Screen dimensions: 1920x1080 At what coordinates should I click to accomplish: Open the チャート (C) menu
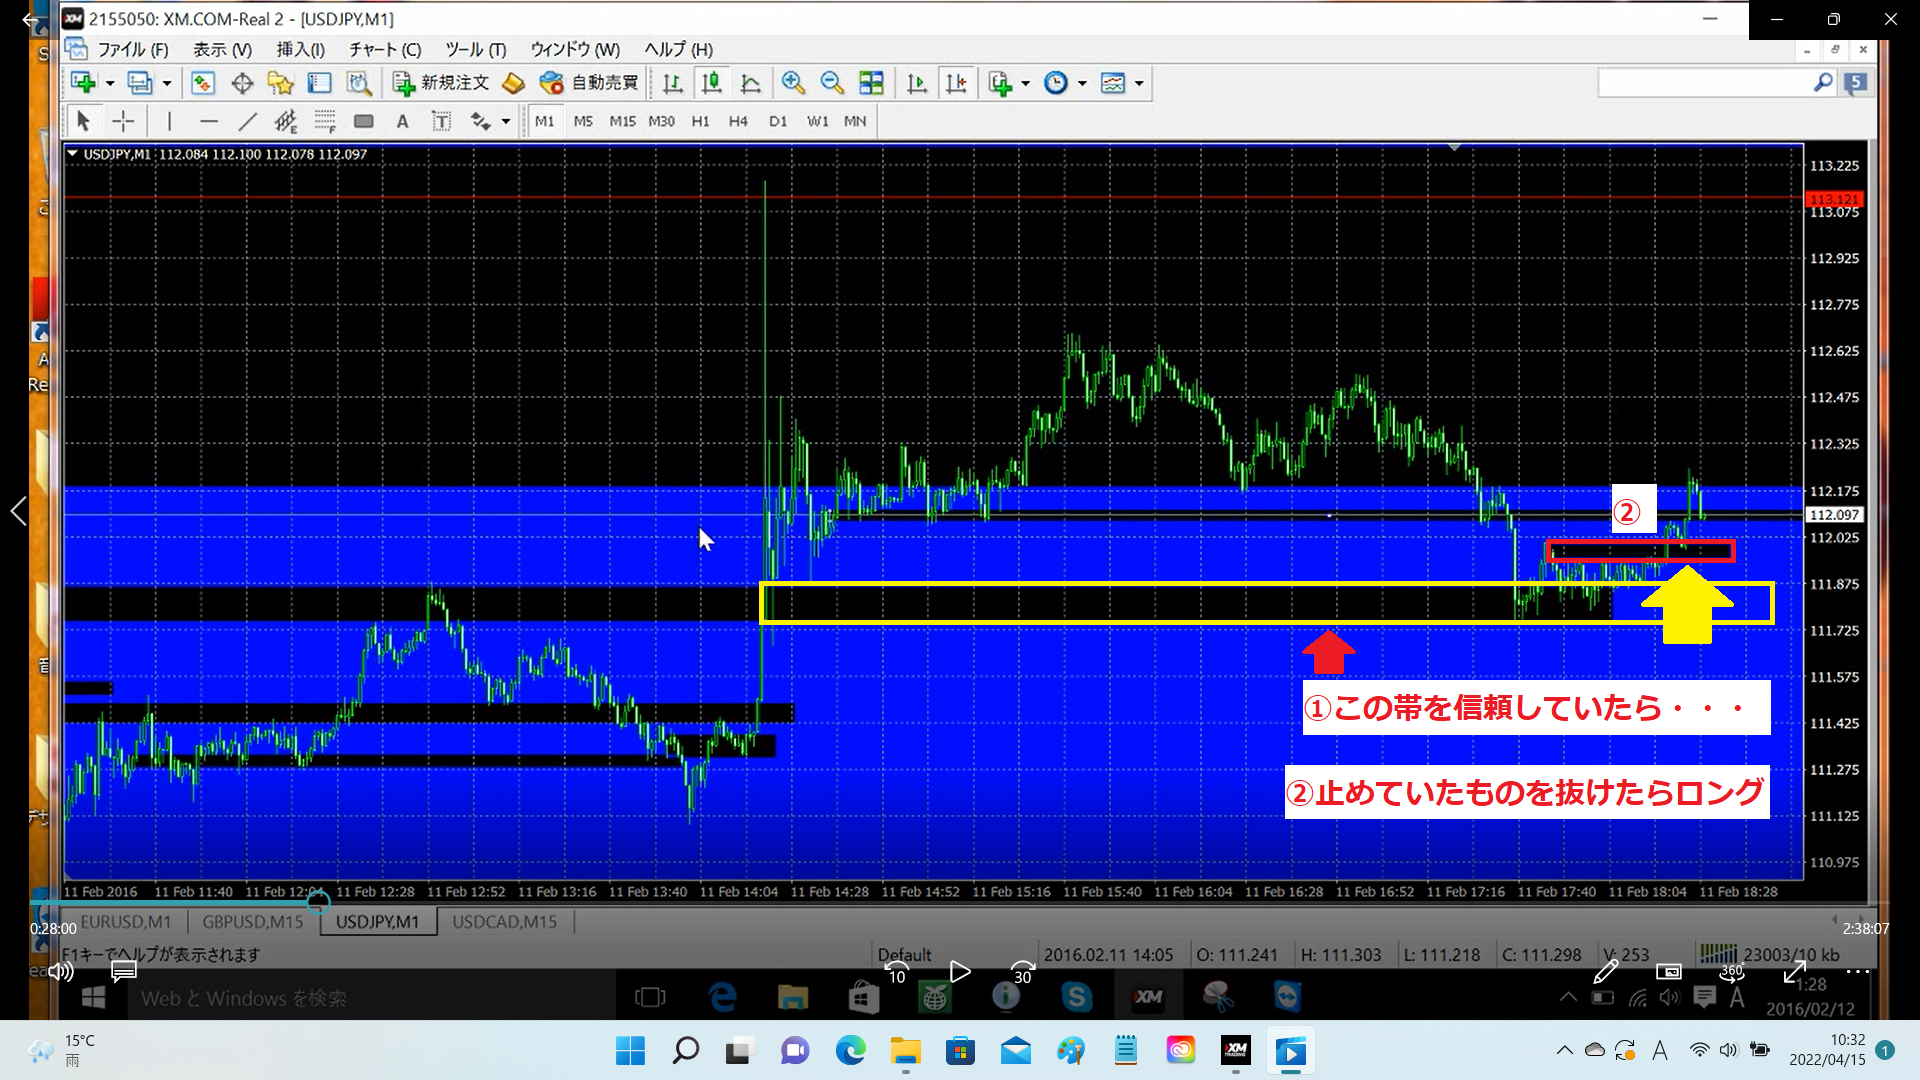point(385,49)
